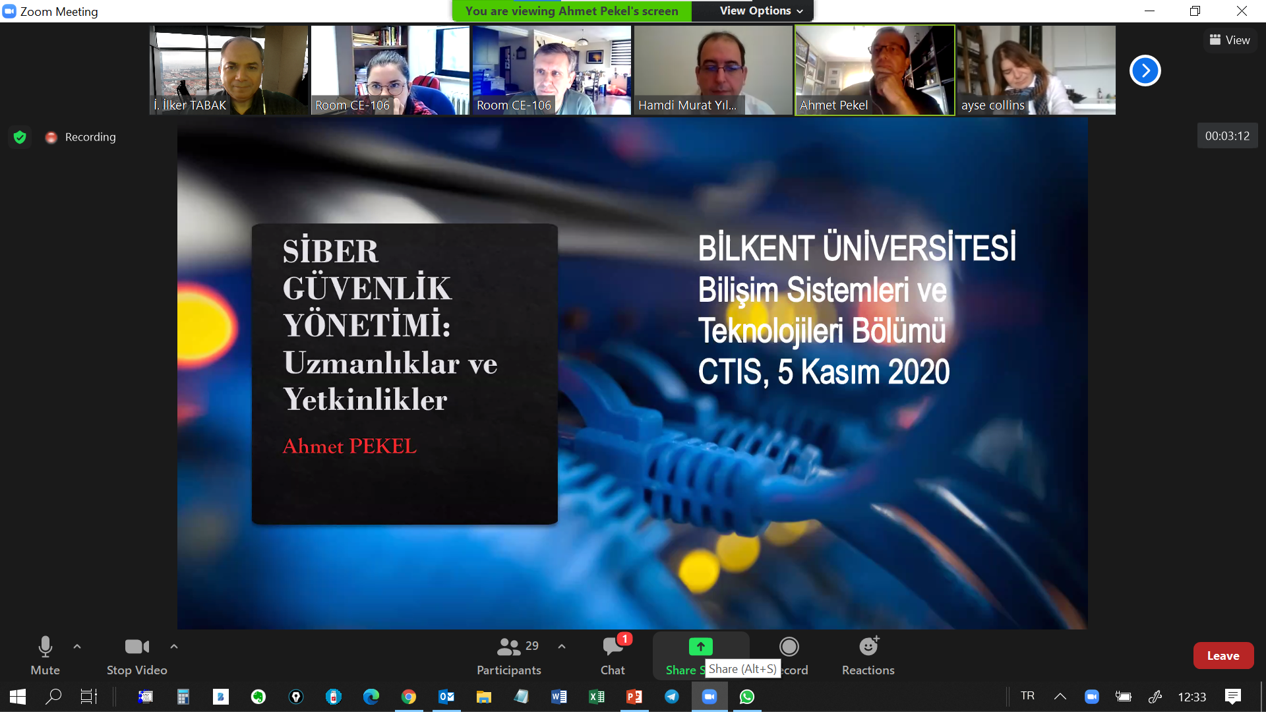Viewport: 1266px width, 712px height.
Task: Click the Record button icon
Action: (789, 647)
